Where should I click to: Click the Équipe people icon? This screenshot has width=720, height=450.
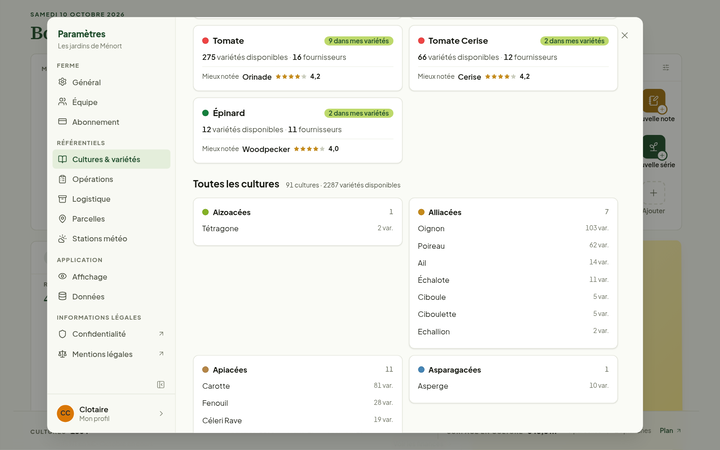pyautogui.click(x=62, y=102)
